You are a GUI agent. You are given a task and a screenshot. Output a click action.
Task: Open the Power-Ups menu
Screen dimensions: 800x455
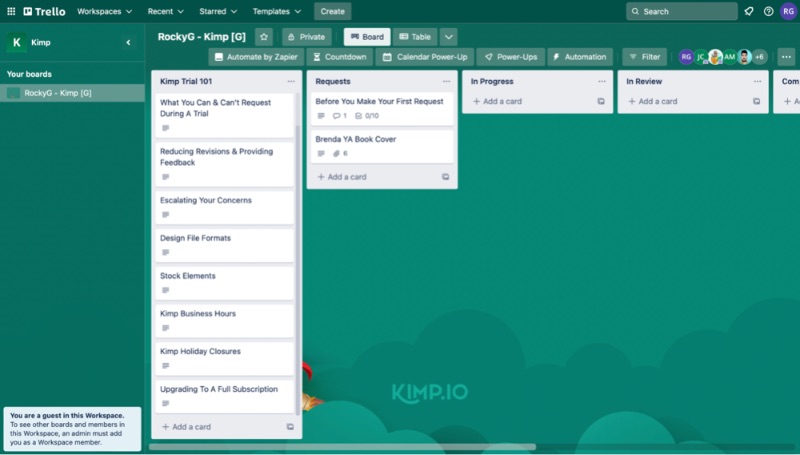[511, 57]
